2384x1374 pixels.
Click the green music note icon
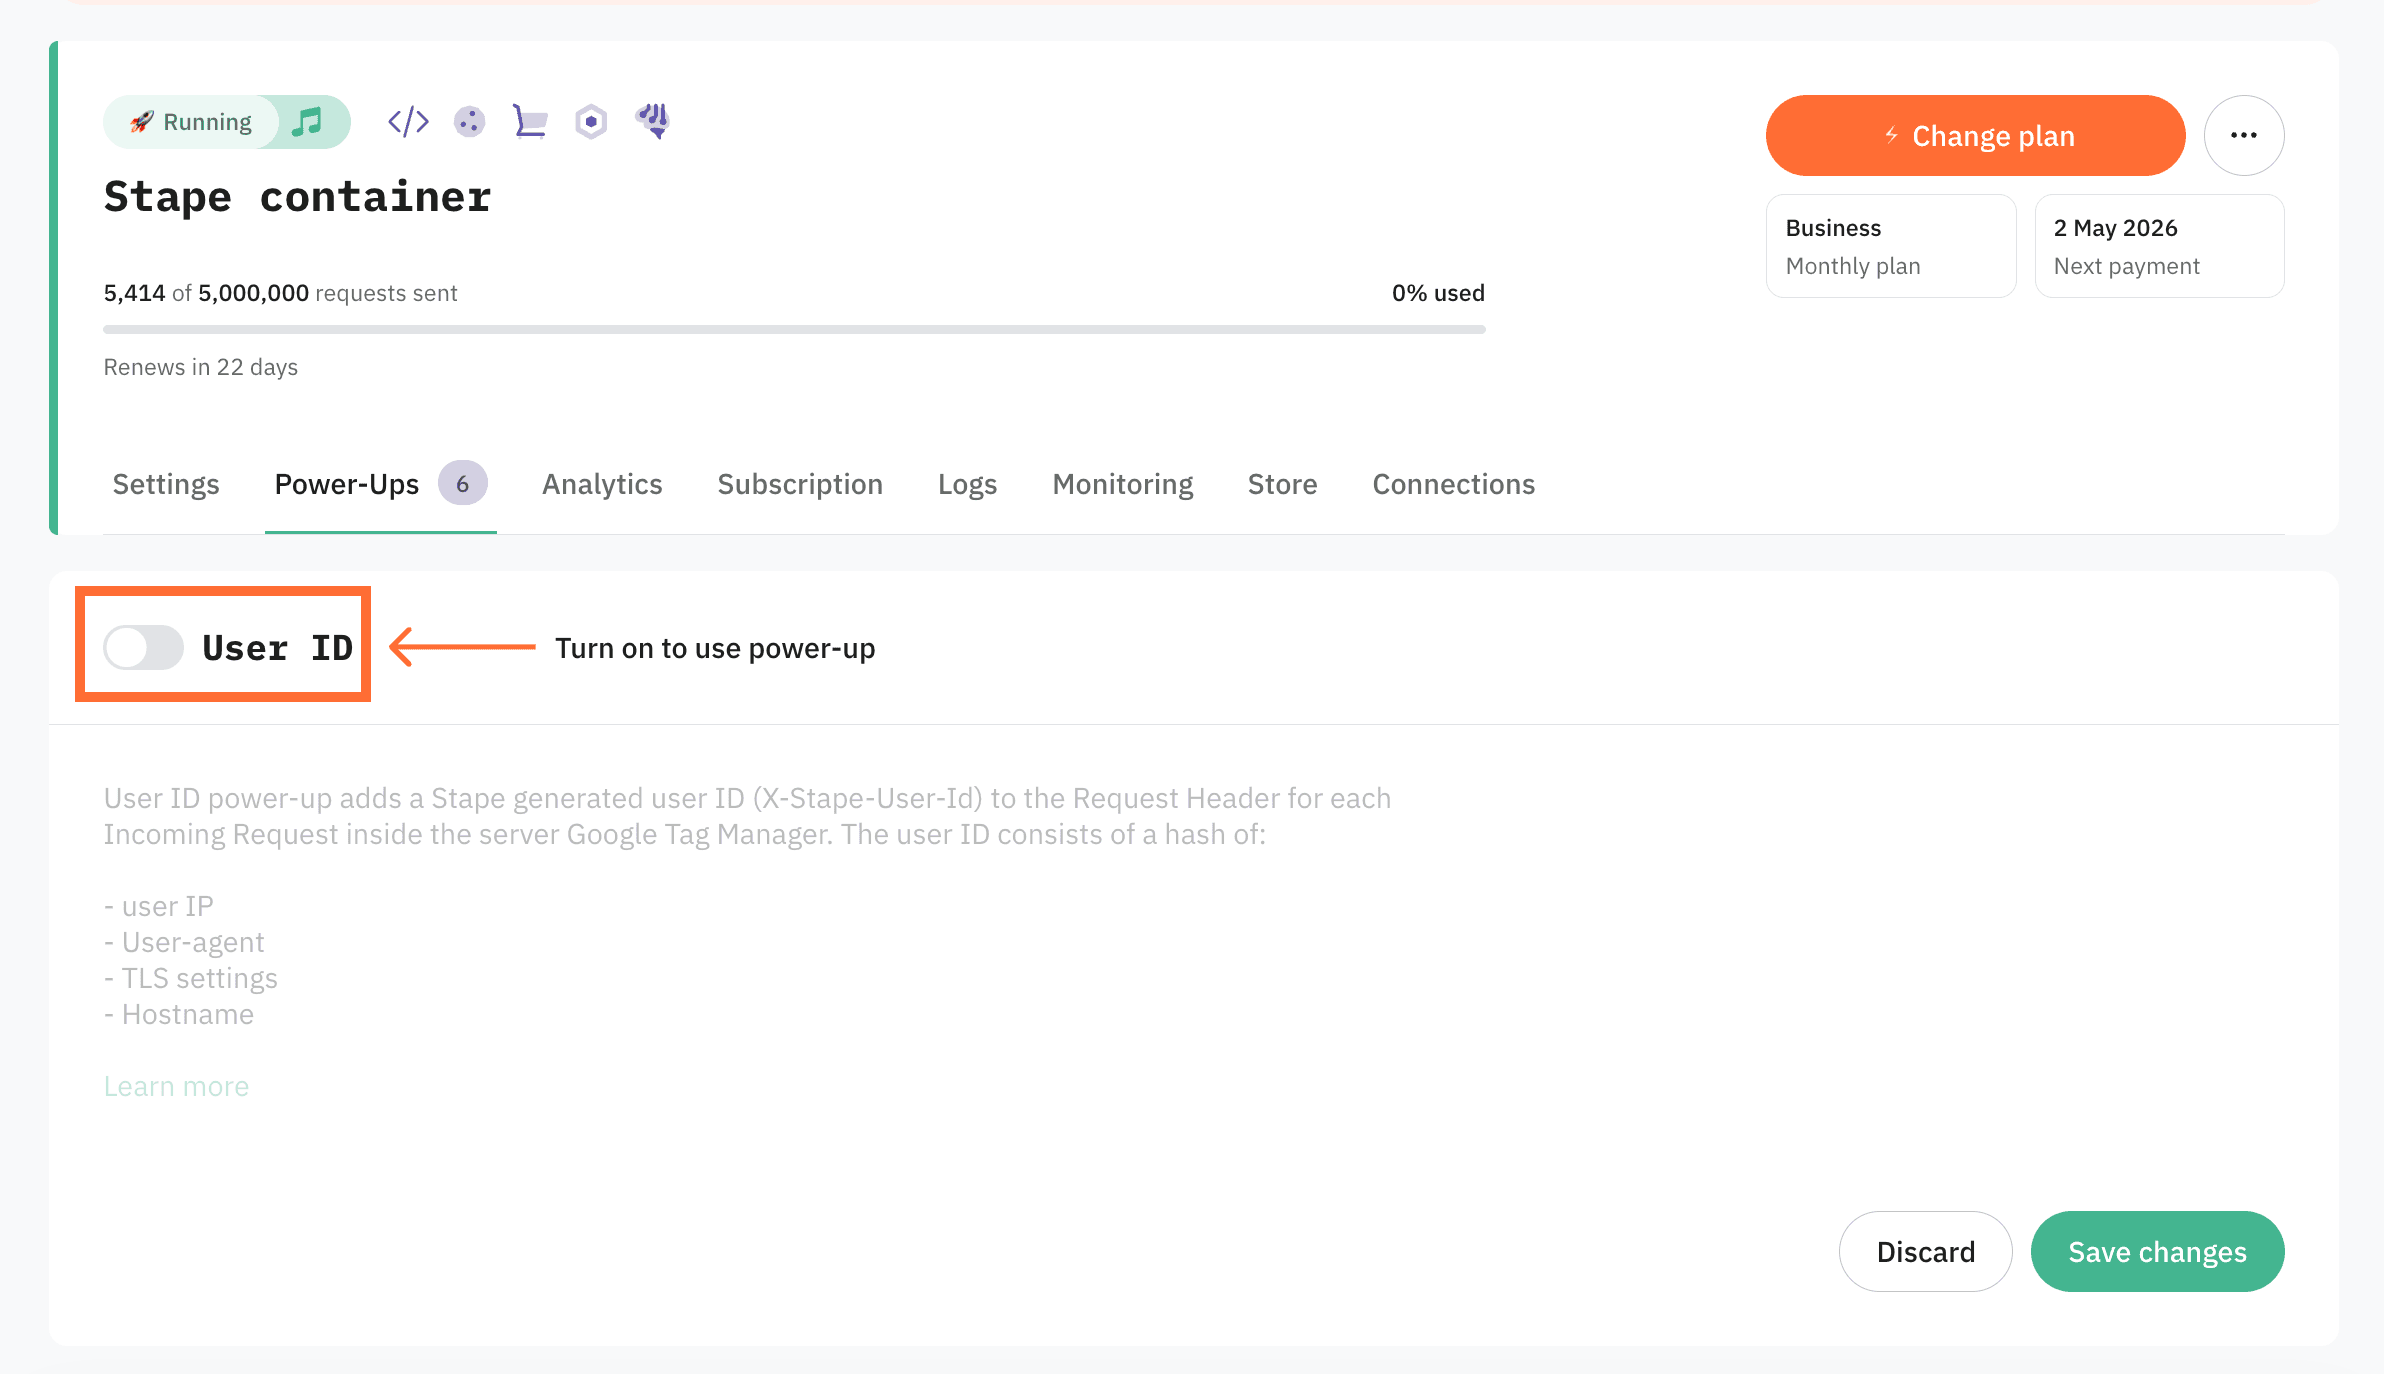307,122
